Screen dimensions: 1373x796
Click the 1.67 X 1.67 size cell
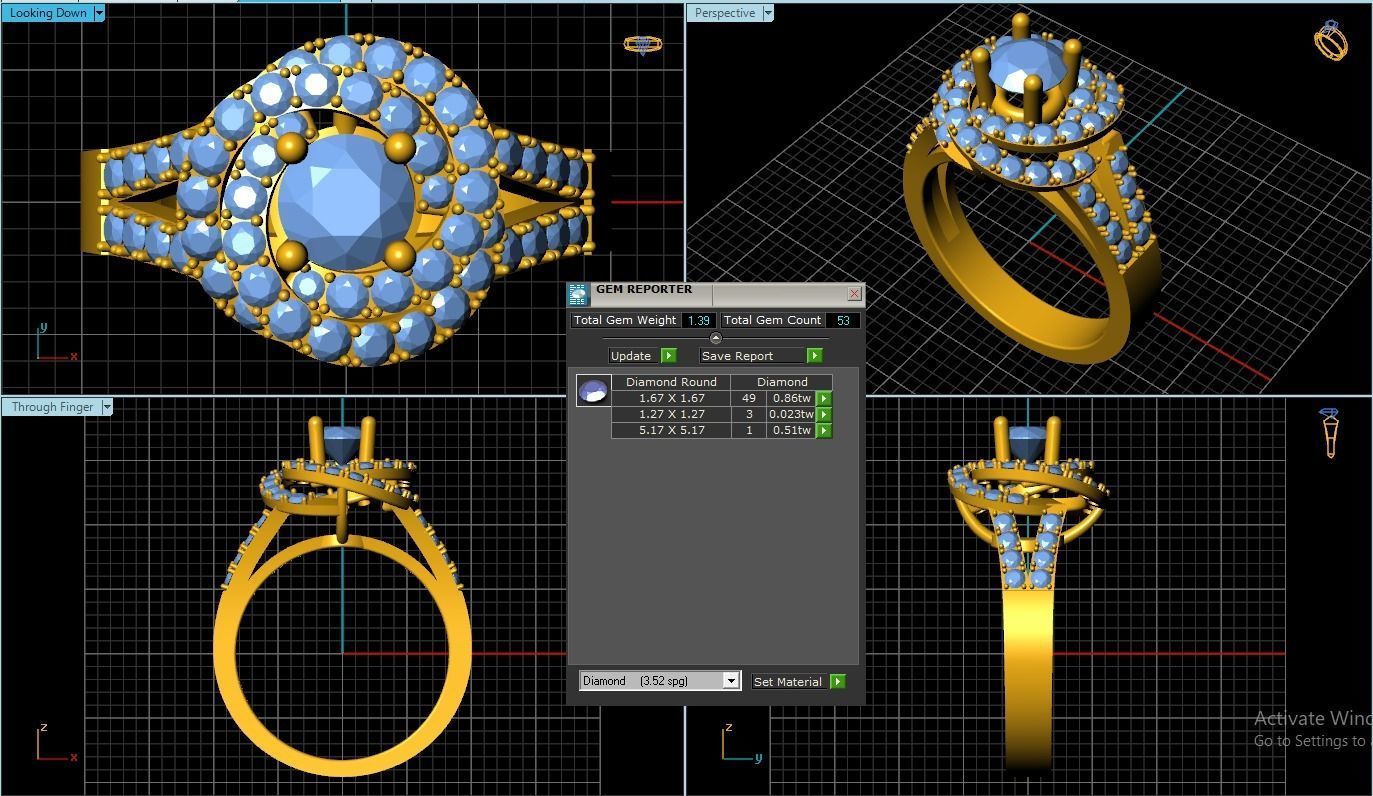click(672, 398)
